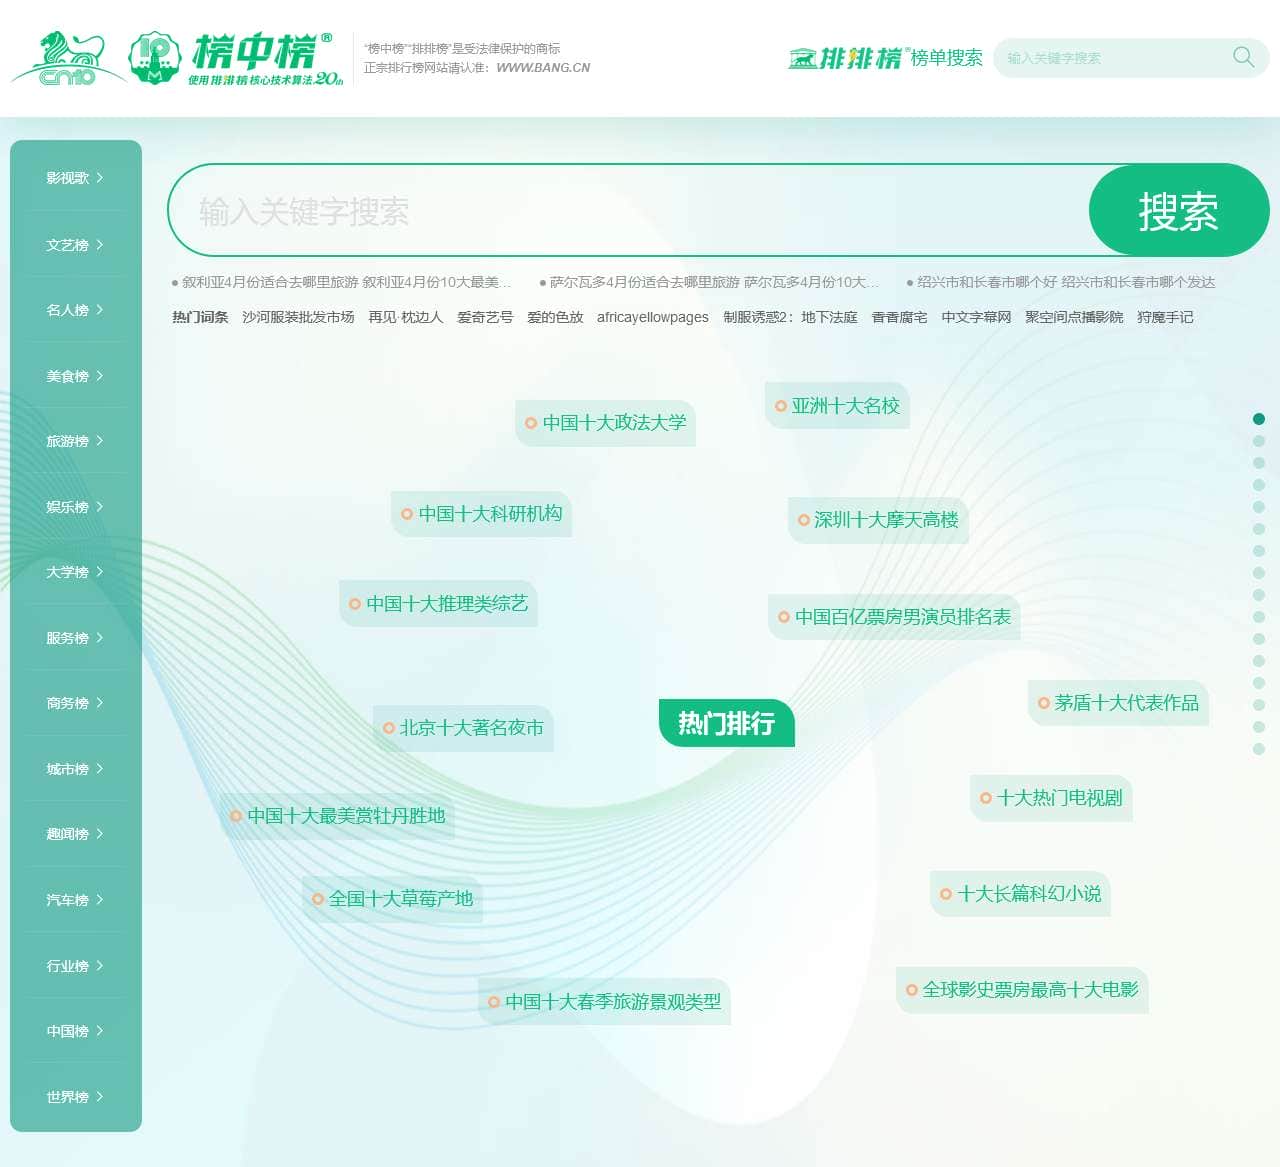Open the 中国十大最美赏牡丹胜地 ranking tag

click(337, 816)
